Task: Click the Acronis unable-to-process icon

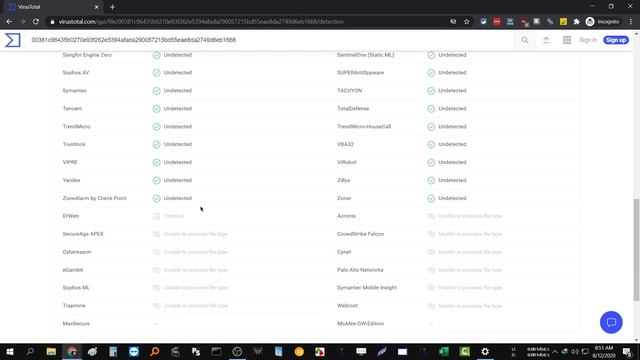Action: tap(431, 216)
